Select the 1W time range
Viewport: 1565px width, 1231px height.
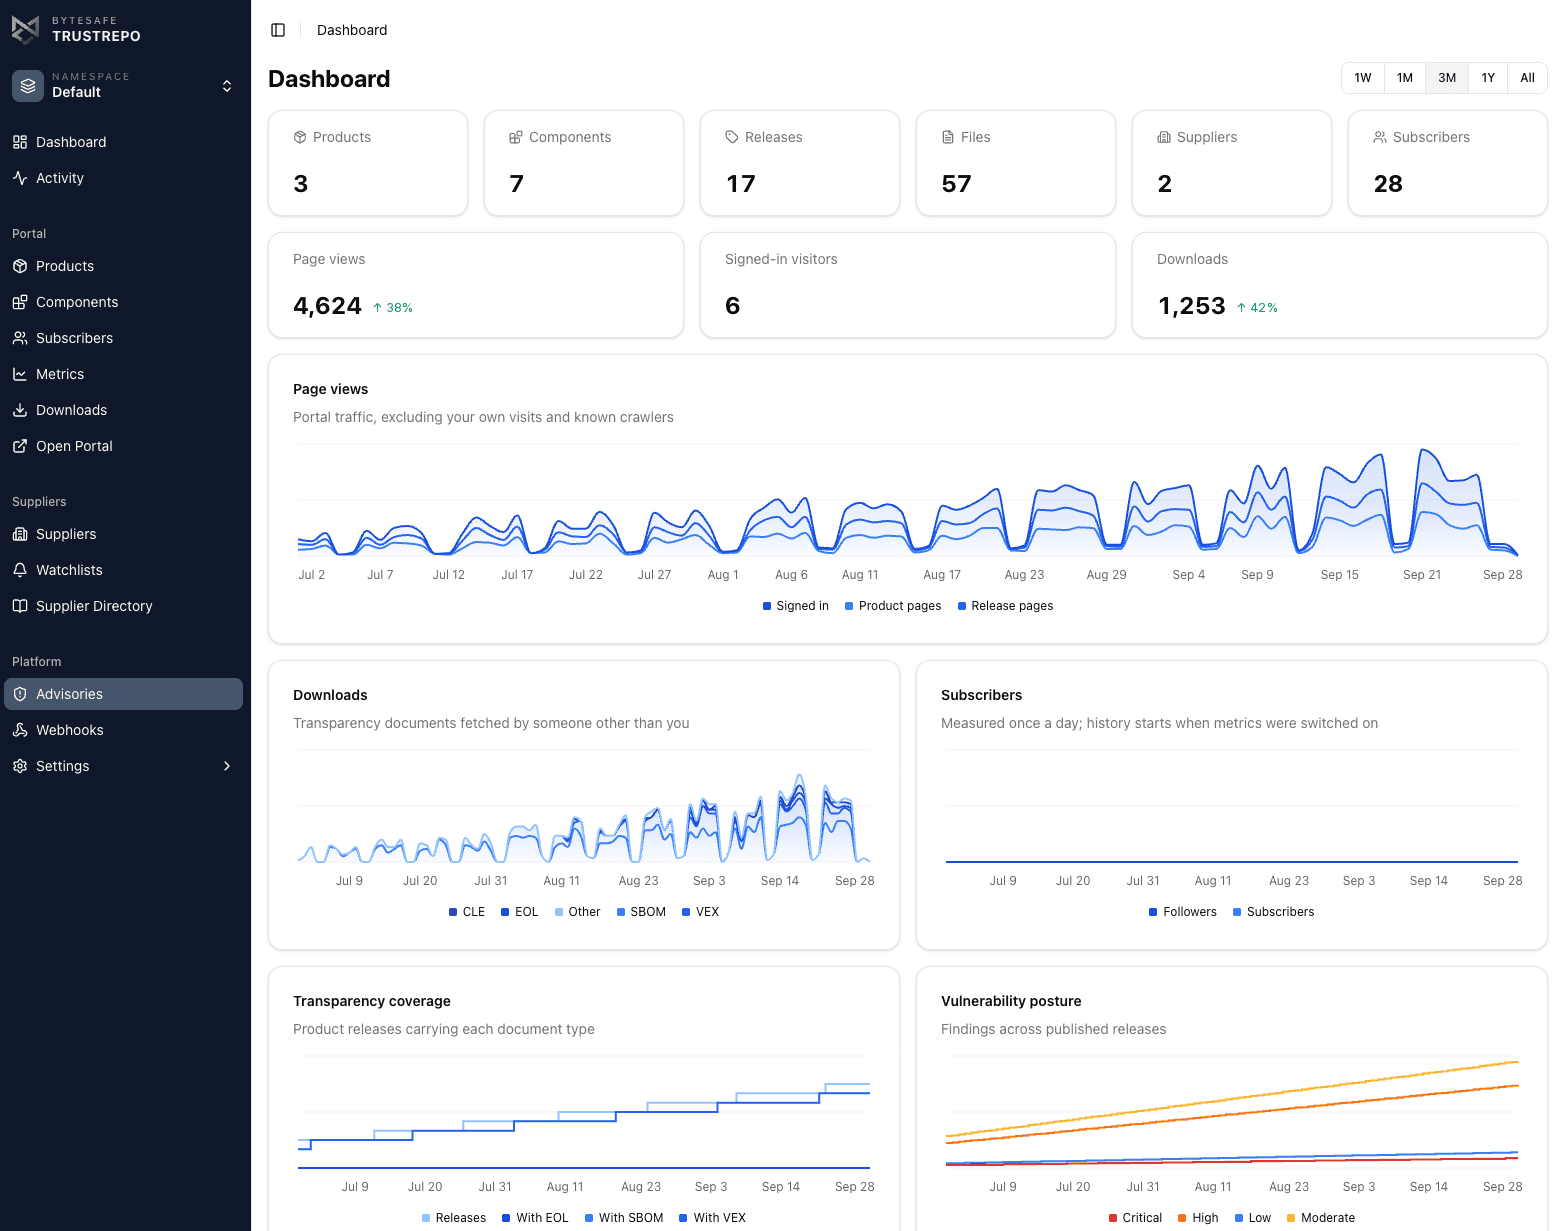(1363, 78)
